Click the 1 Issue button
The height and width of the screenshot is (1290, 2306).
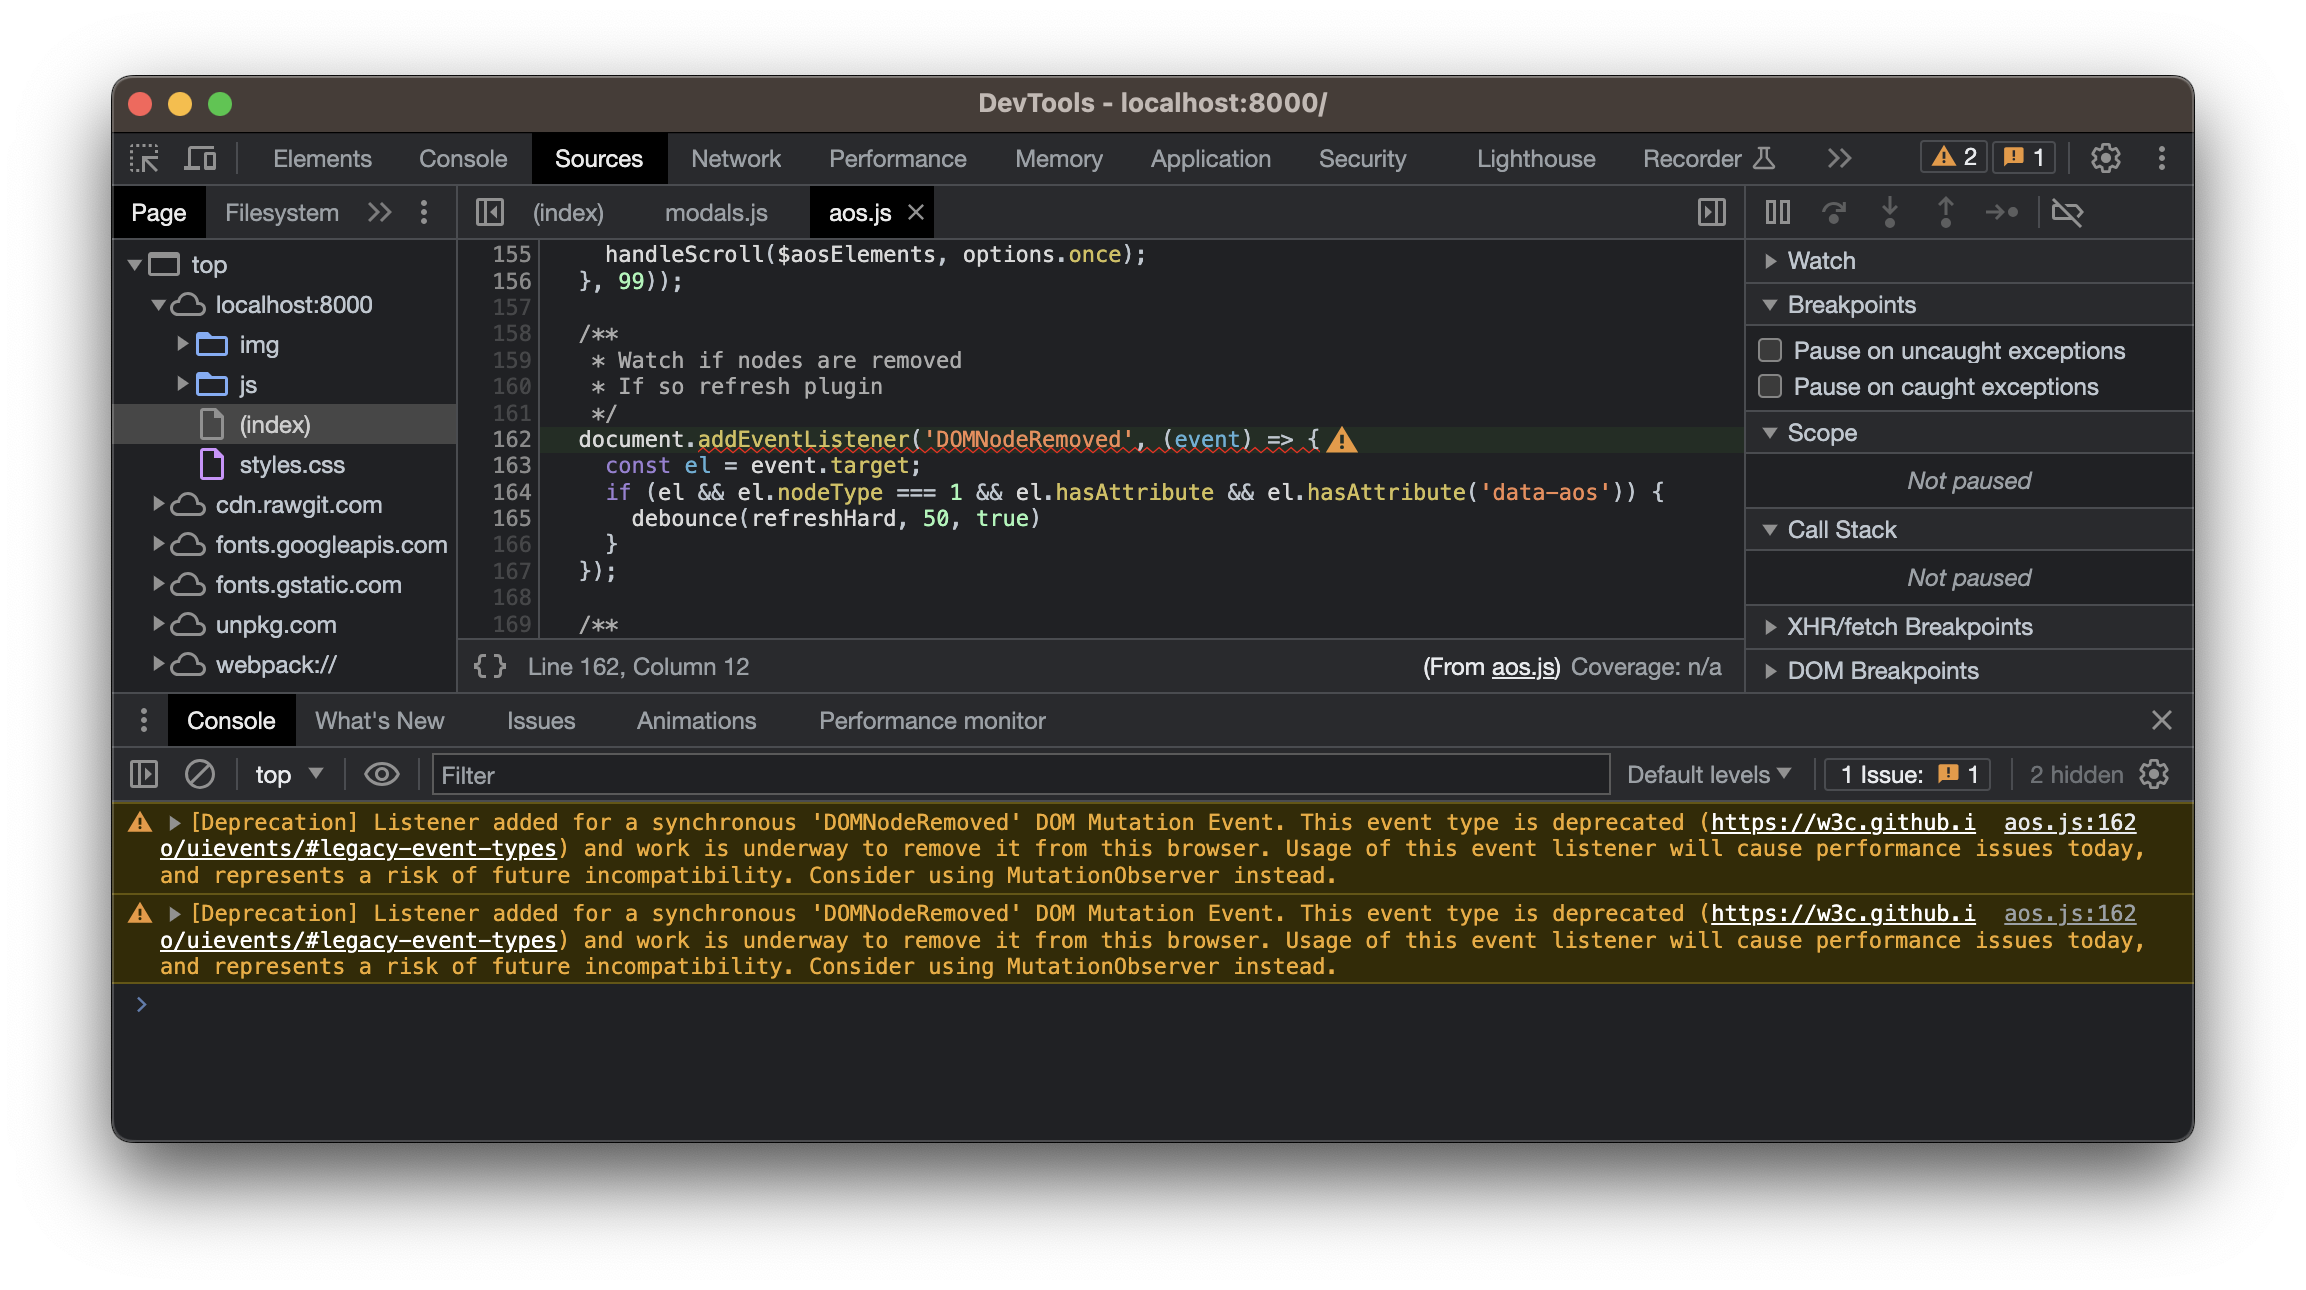[x=1905, y=773]
